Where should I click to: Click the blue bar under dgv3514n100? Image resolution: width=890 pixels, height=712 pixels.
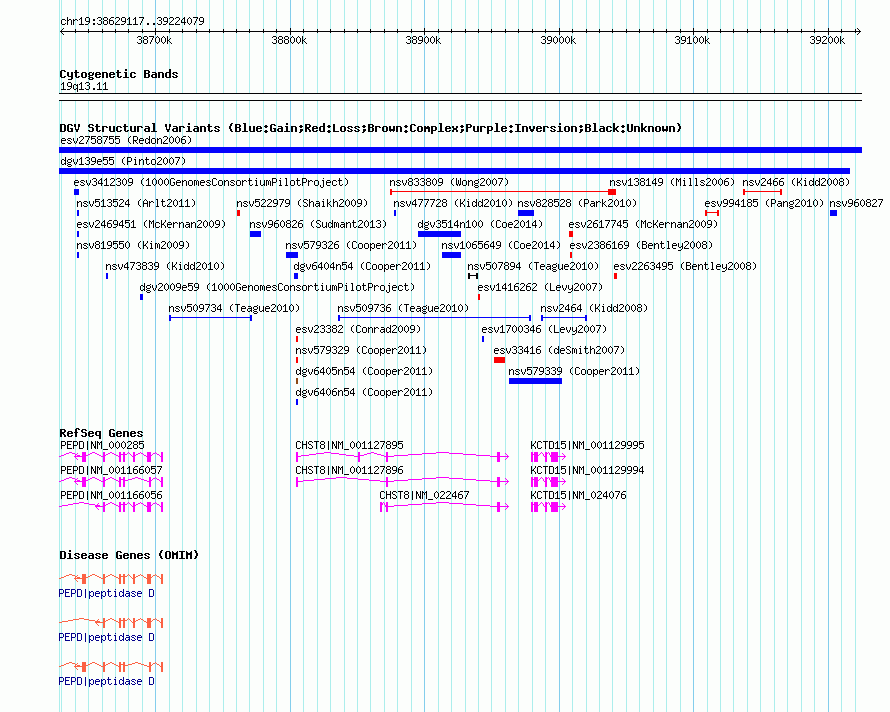click(x=439, y=234)
